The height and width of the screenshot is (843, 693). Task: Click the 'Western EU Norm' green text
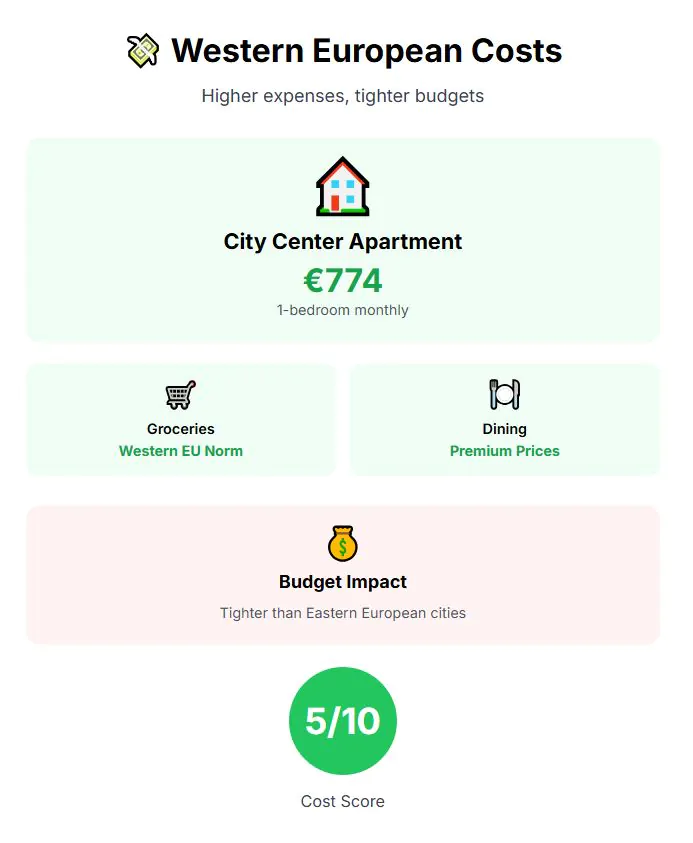(181, 451)
